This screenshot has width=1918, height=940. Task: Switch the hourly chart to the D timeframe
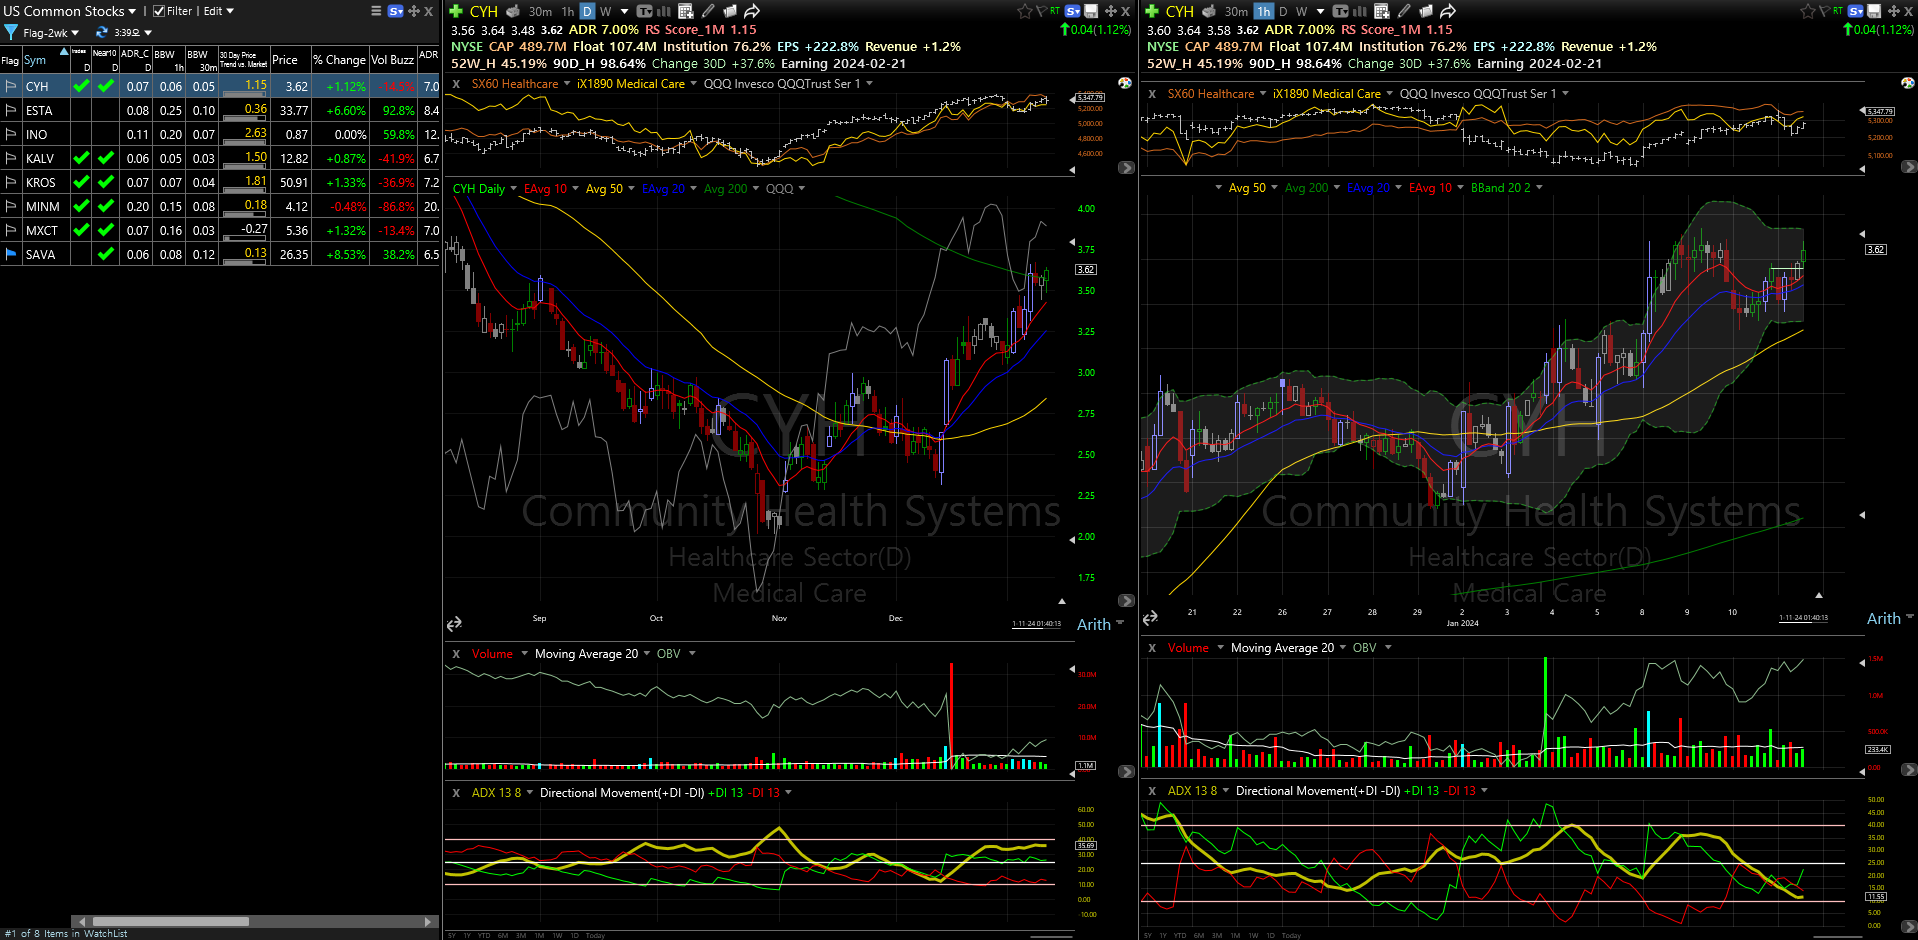pos(1283,11)
